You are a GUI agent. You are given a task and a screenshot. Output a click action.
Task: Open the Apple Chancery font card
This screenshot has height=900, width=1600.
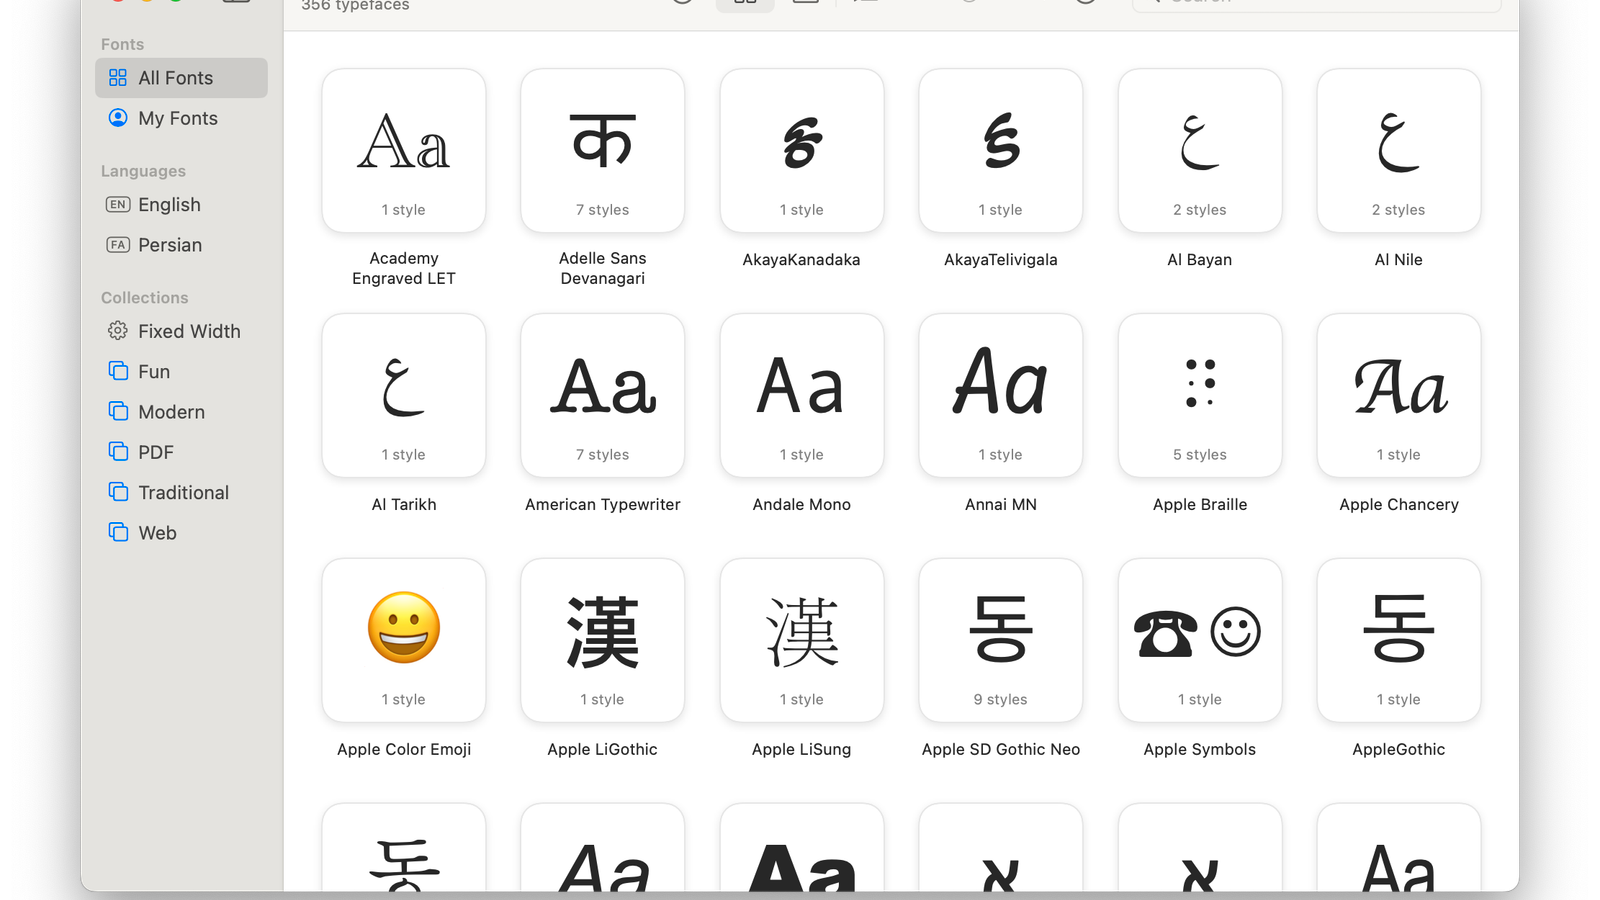tap(1398, 395)
